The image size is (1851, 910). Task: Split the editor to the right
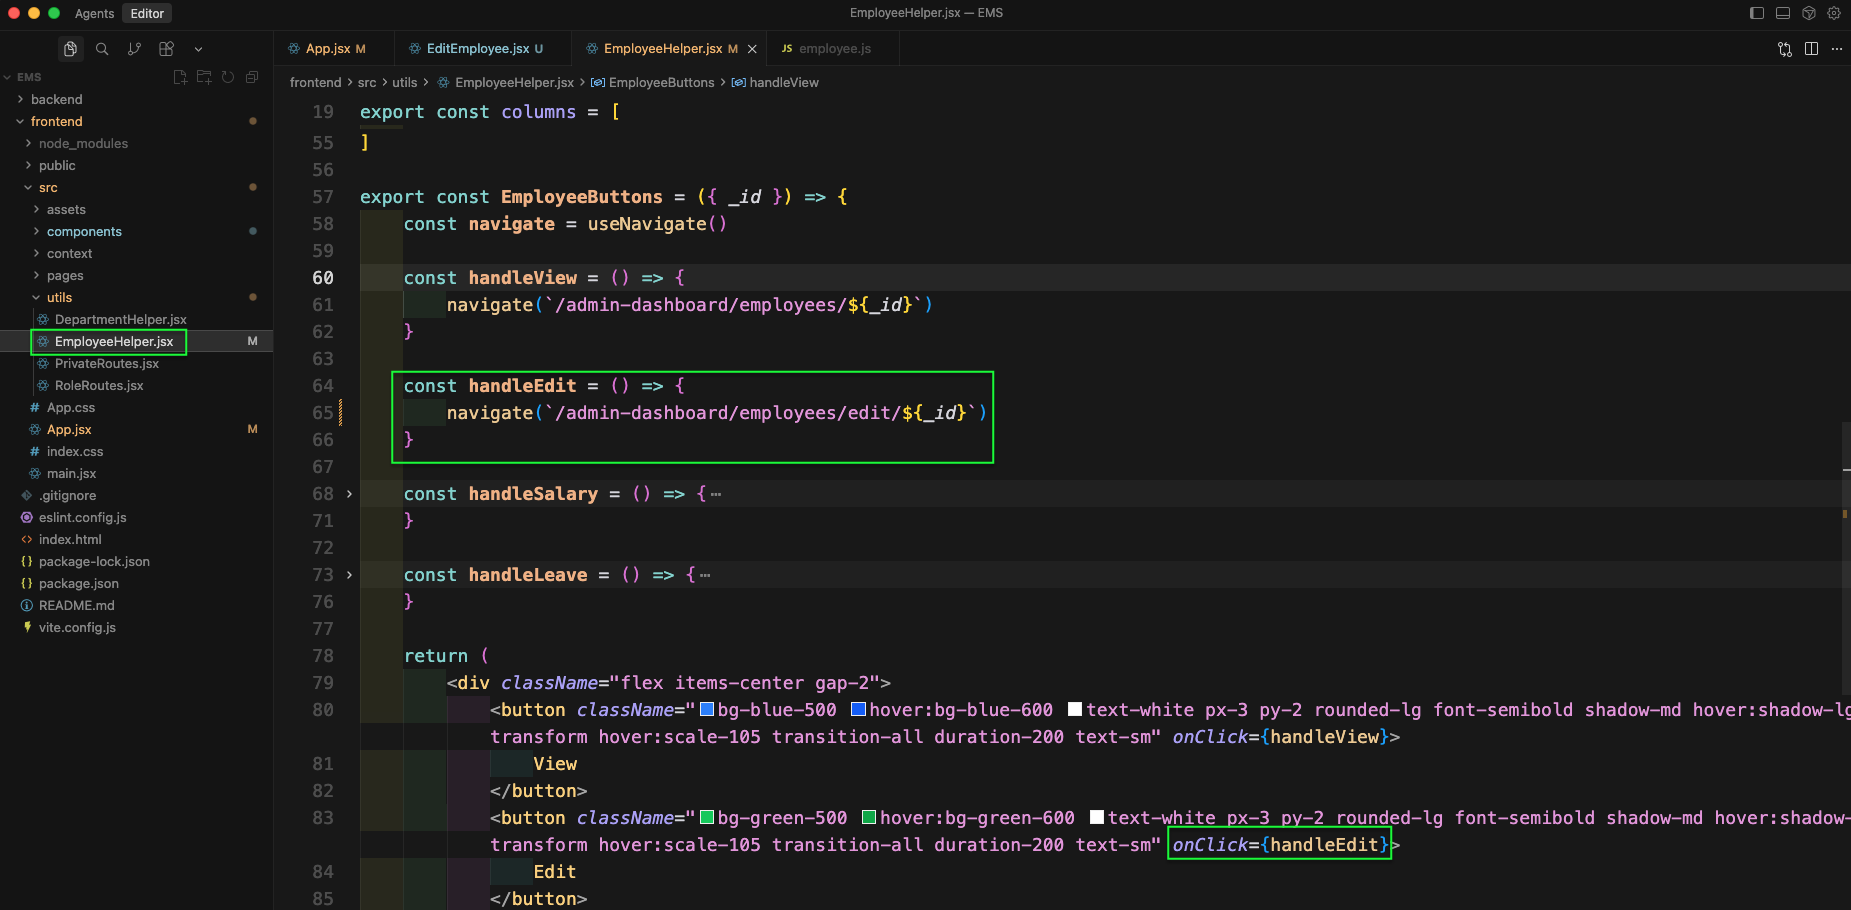tap(1811, 49)
